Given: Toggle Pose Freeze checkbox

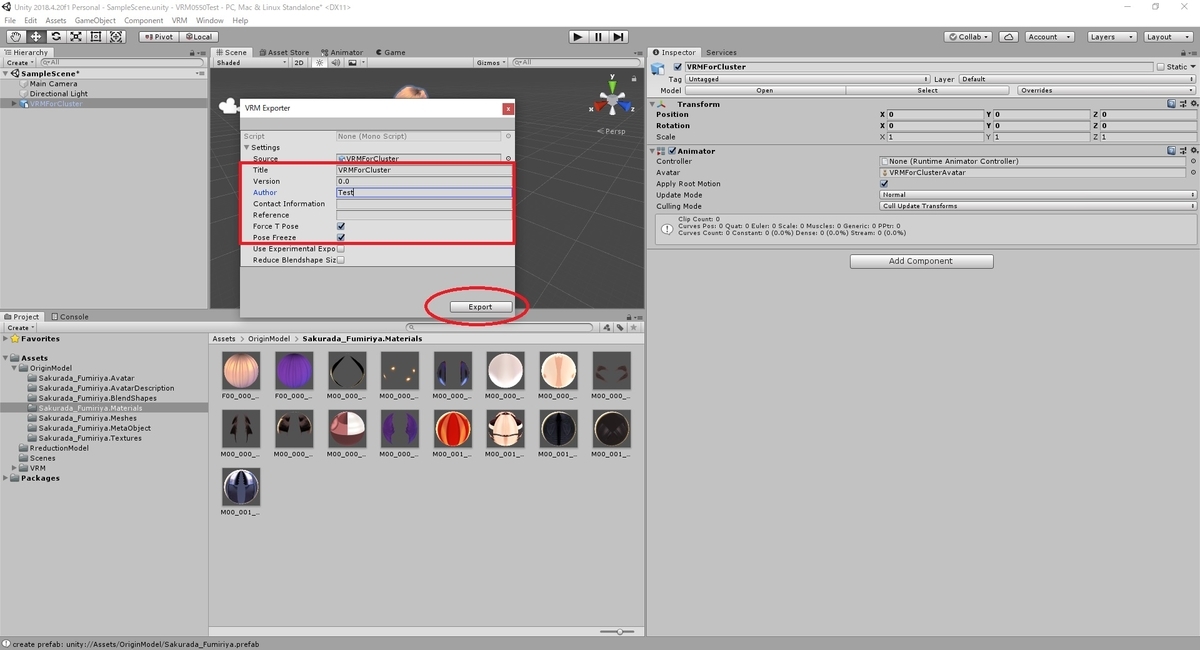Looking at the screenshot, I should coord(341,237).
